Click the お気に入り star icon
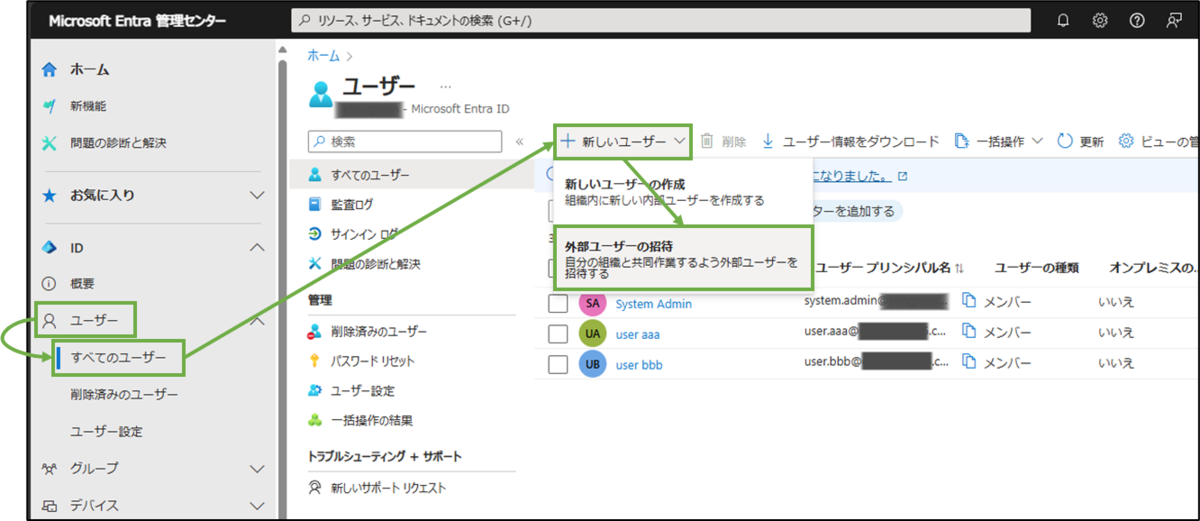This screenshot has height=521, width=1200. click(49, 195)
